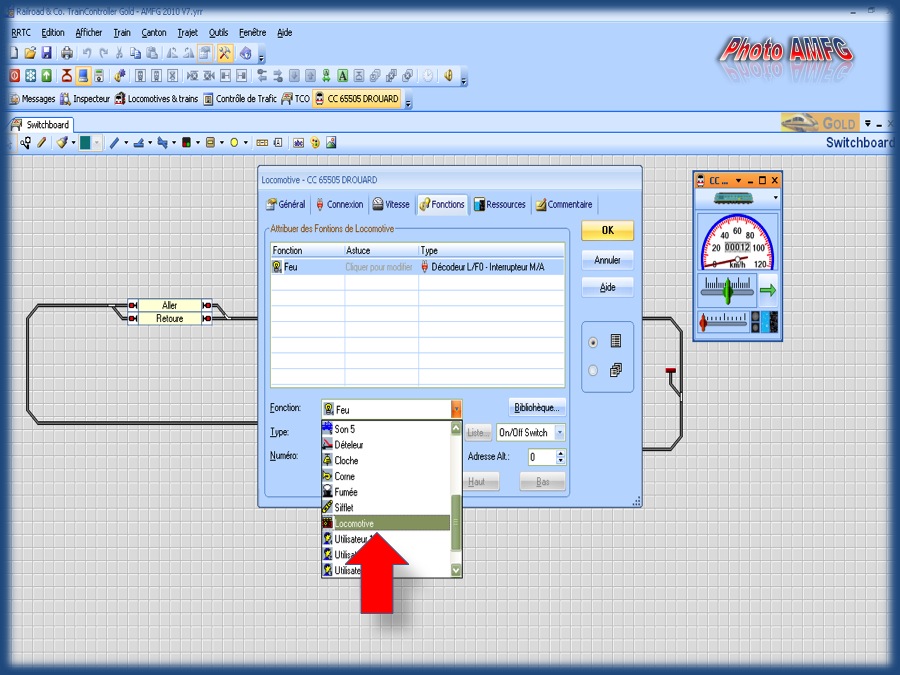Viewport: 900px width, 675px height.
Task: Select the Feu row in functions table
Action: tap(417, 267)
